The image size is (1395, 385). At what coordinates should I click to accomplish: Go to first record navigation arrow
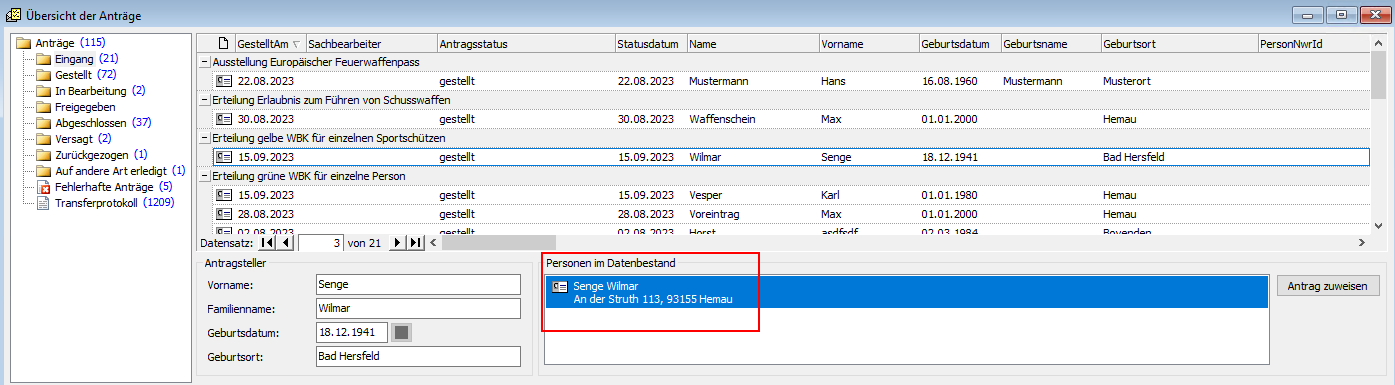(x=267, y=242)
